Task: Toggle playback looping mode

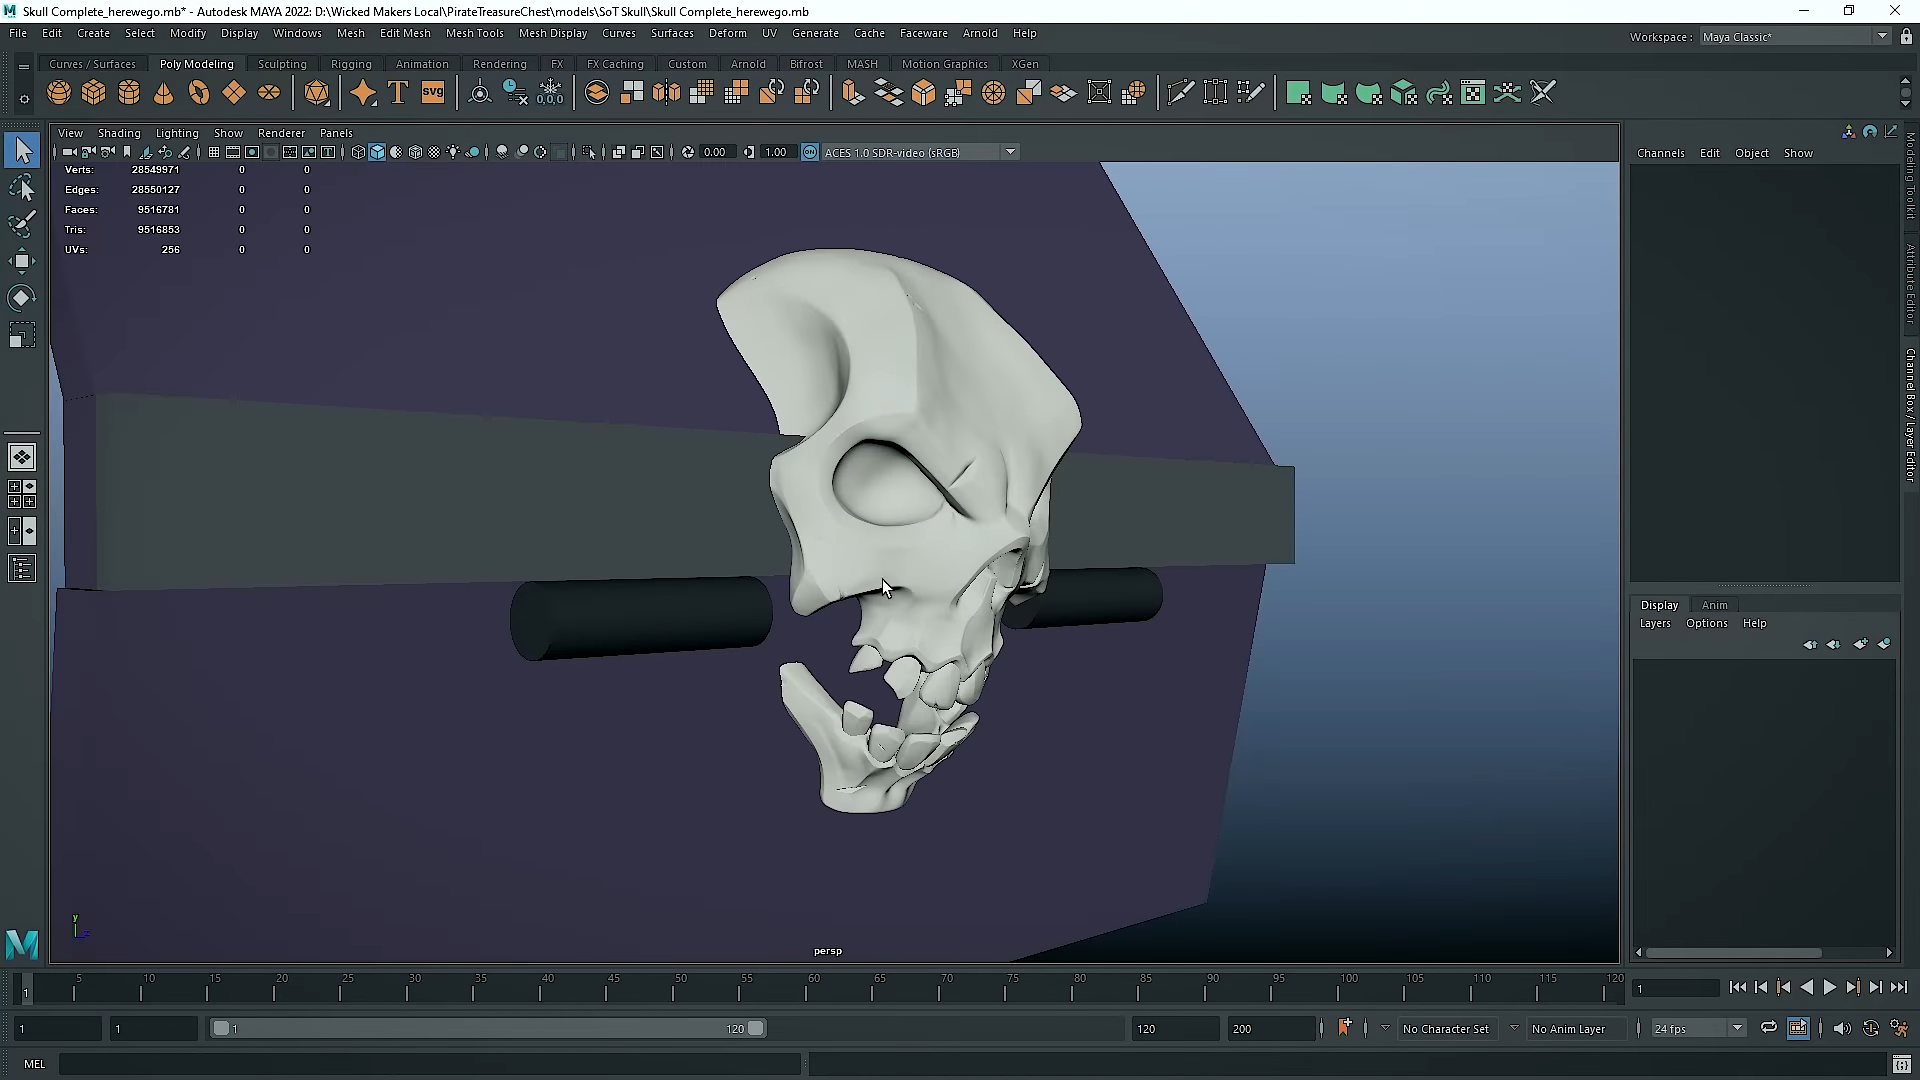Action: pyautogui.click(x=1768, y=1028)
